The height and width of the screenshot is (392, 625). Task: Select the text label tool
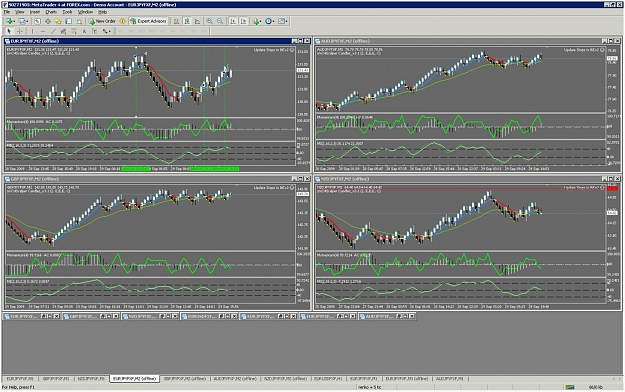point(95,31)
